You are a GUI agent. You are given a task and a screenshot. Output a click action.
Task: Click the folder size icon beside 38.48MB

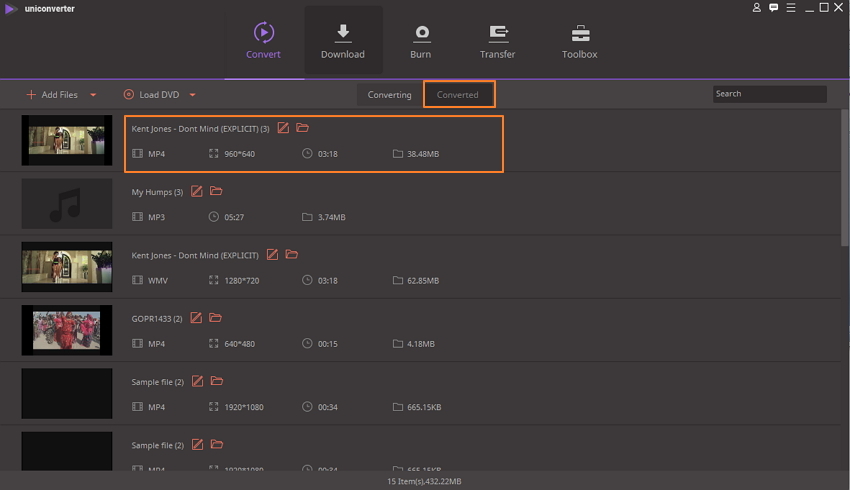pyautogui.click(x=397, y=153)
